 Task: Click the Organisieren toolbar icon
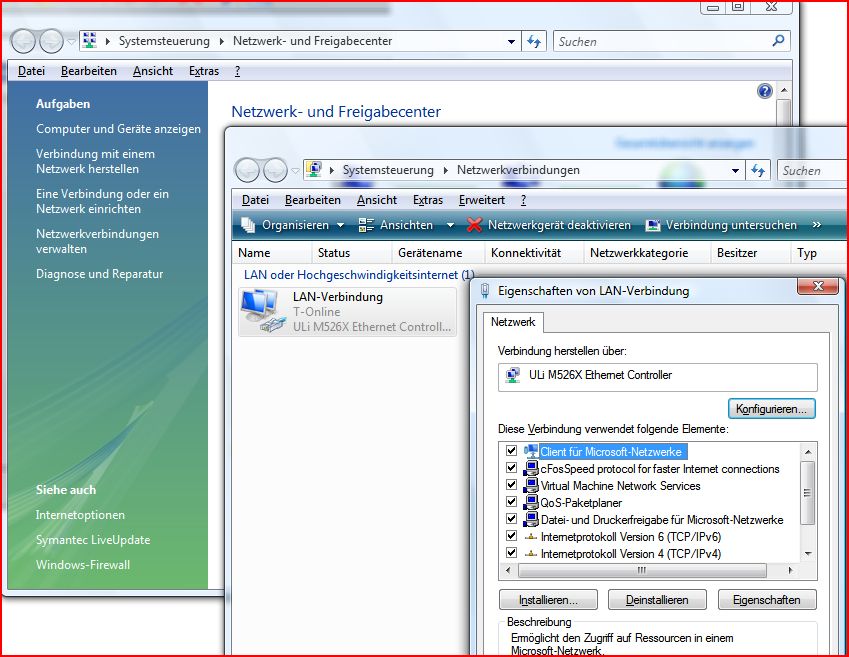coord(248,225)
